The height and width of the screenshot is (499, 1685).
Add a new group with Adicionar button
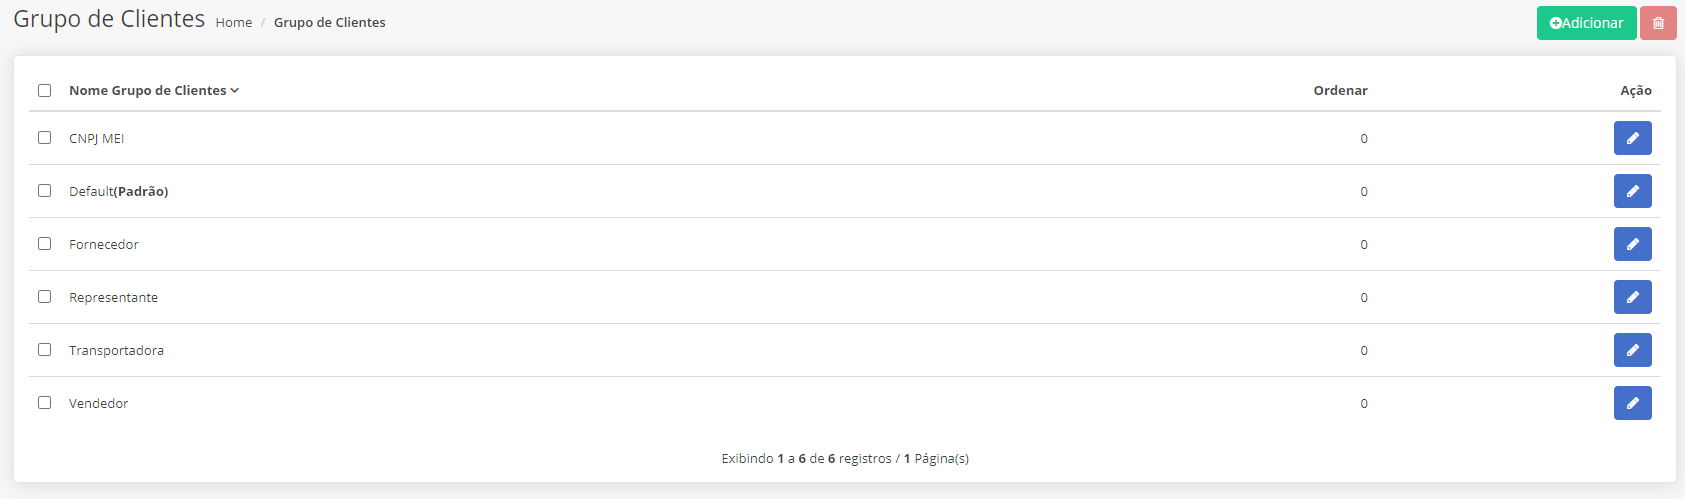tap(1586, 23)
